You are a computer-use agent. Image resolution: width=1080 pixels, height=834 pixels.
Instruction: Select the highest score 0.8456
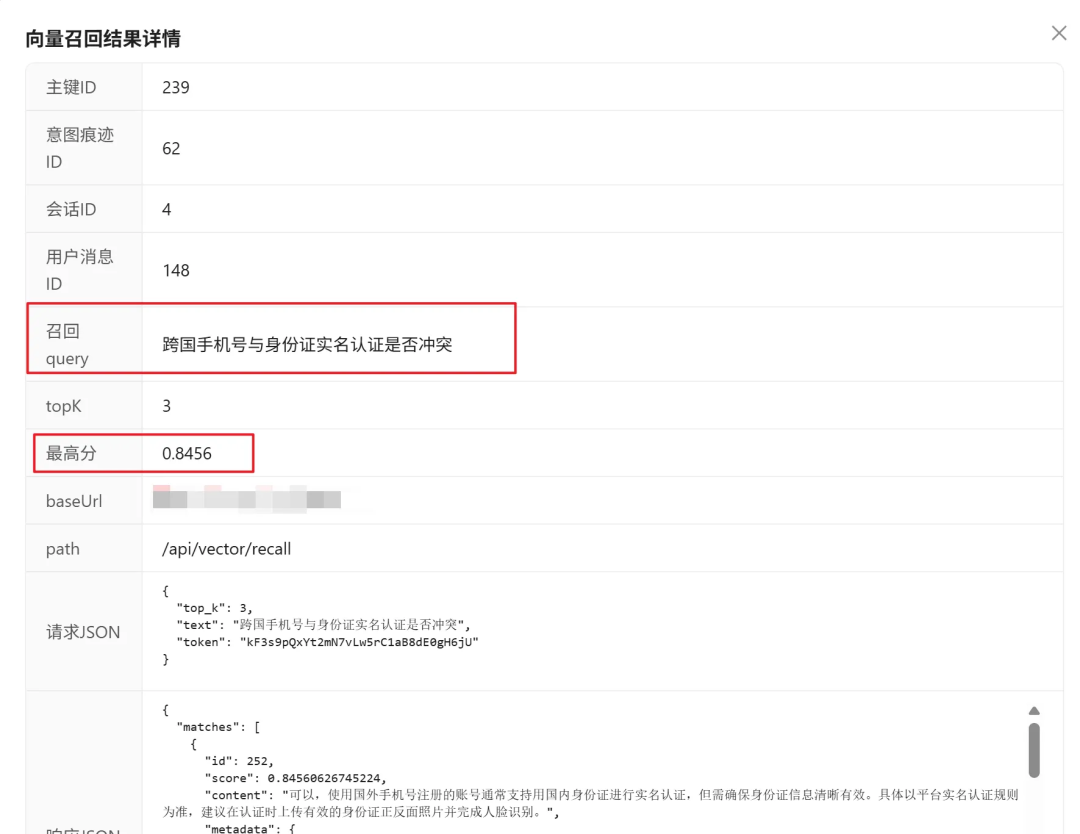[187, 454]
